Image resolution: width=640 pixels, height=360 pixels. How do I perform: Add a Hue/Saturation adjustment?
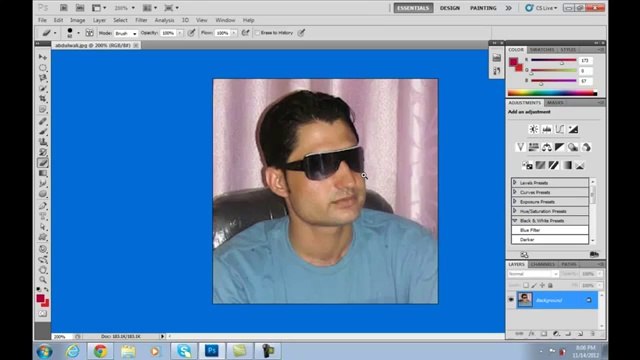(x=533, y=147)
